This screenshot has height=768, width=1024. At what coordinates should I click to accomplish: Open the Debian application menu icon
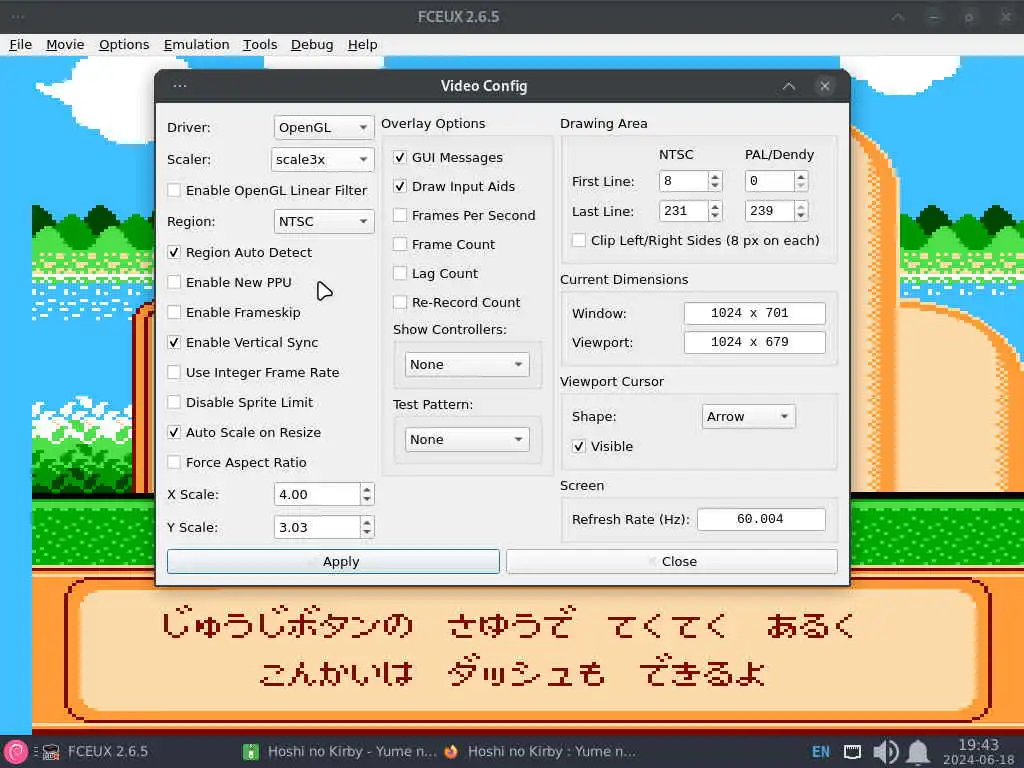16,752
